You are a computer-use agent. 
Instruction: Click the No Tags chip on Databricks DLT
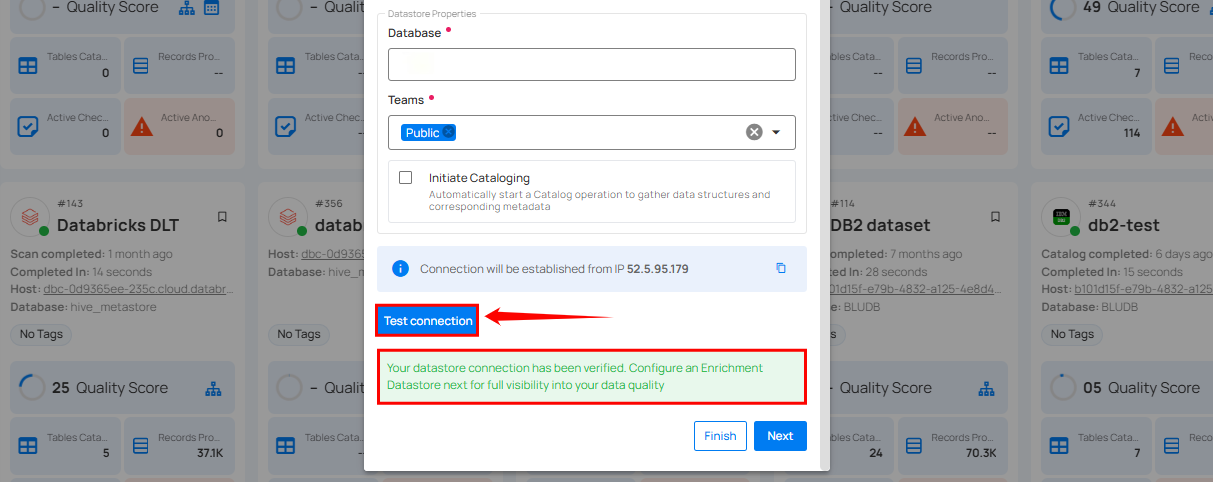pos(40,334)
